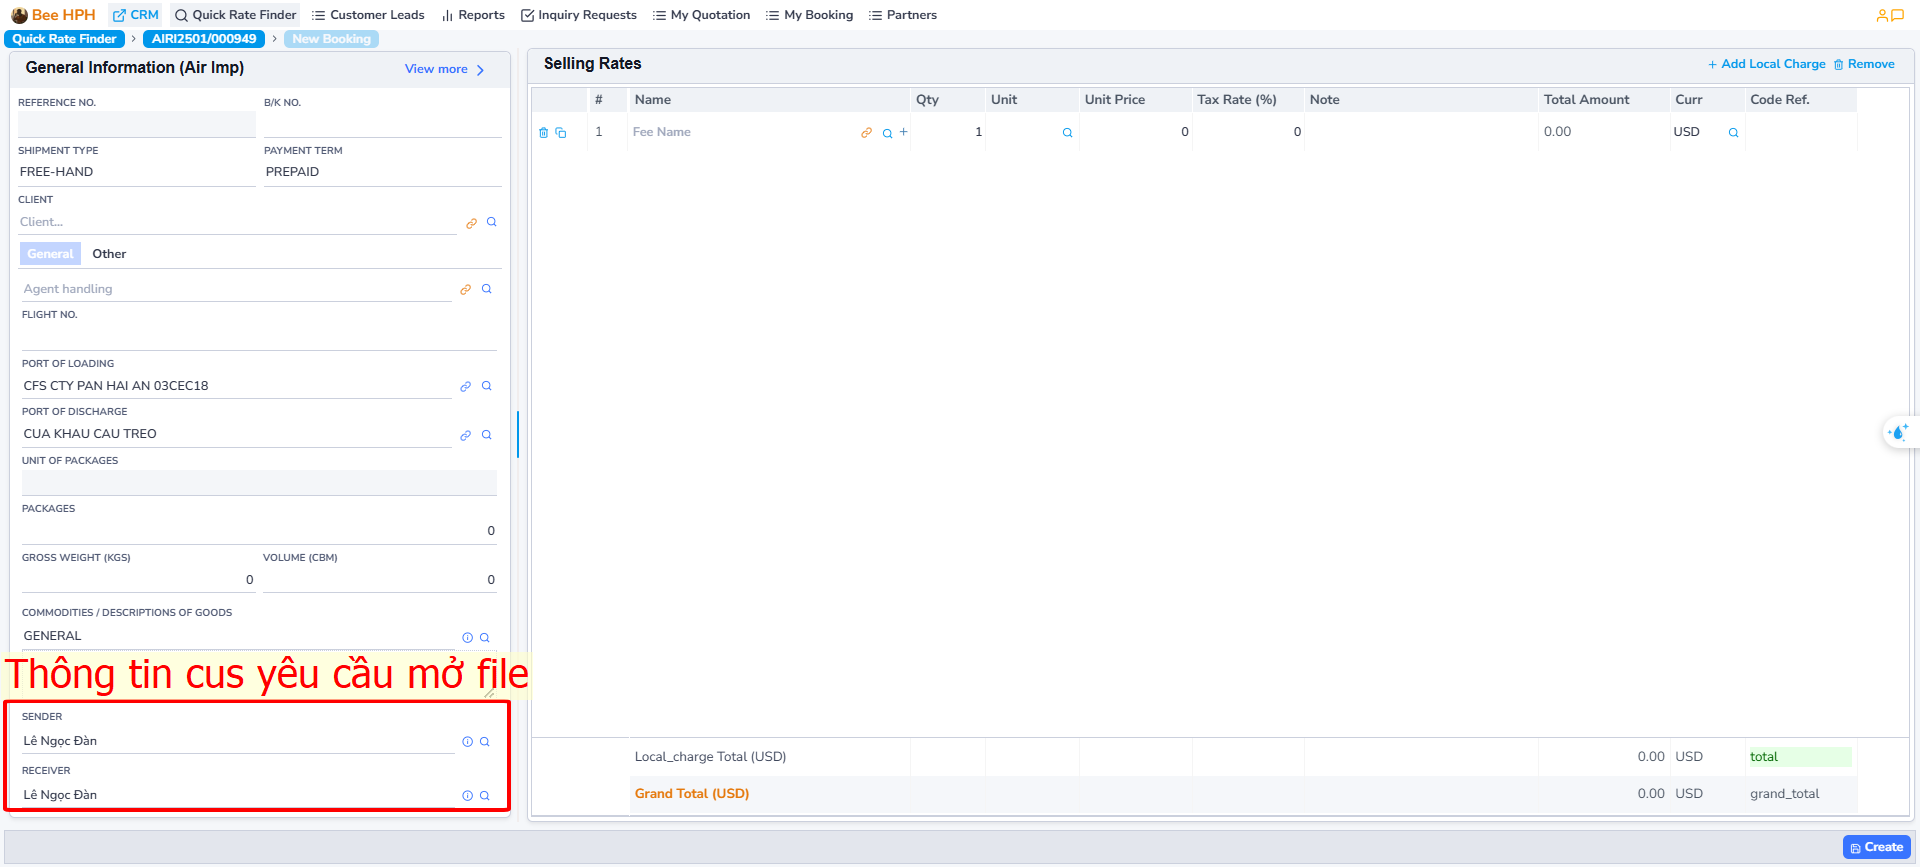Open the Customer Leads menu
Image resolution: width=1920 pixels, height=867 pixels.
coord(368,15)
